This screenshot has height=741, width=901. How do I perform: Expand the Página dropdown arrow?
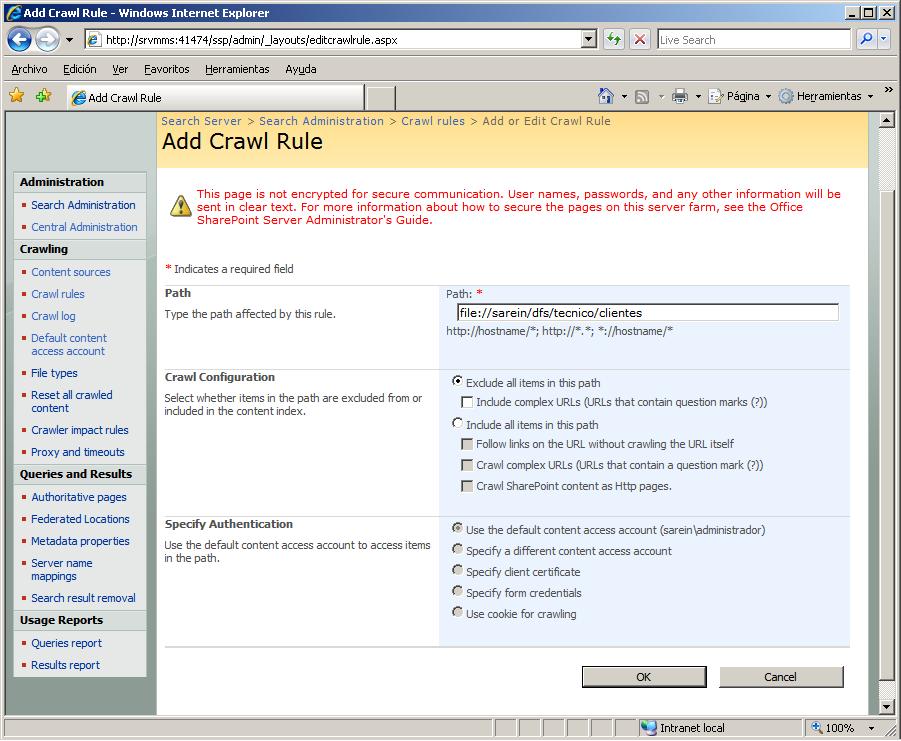click(768, 97)
